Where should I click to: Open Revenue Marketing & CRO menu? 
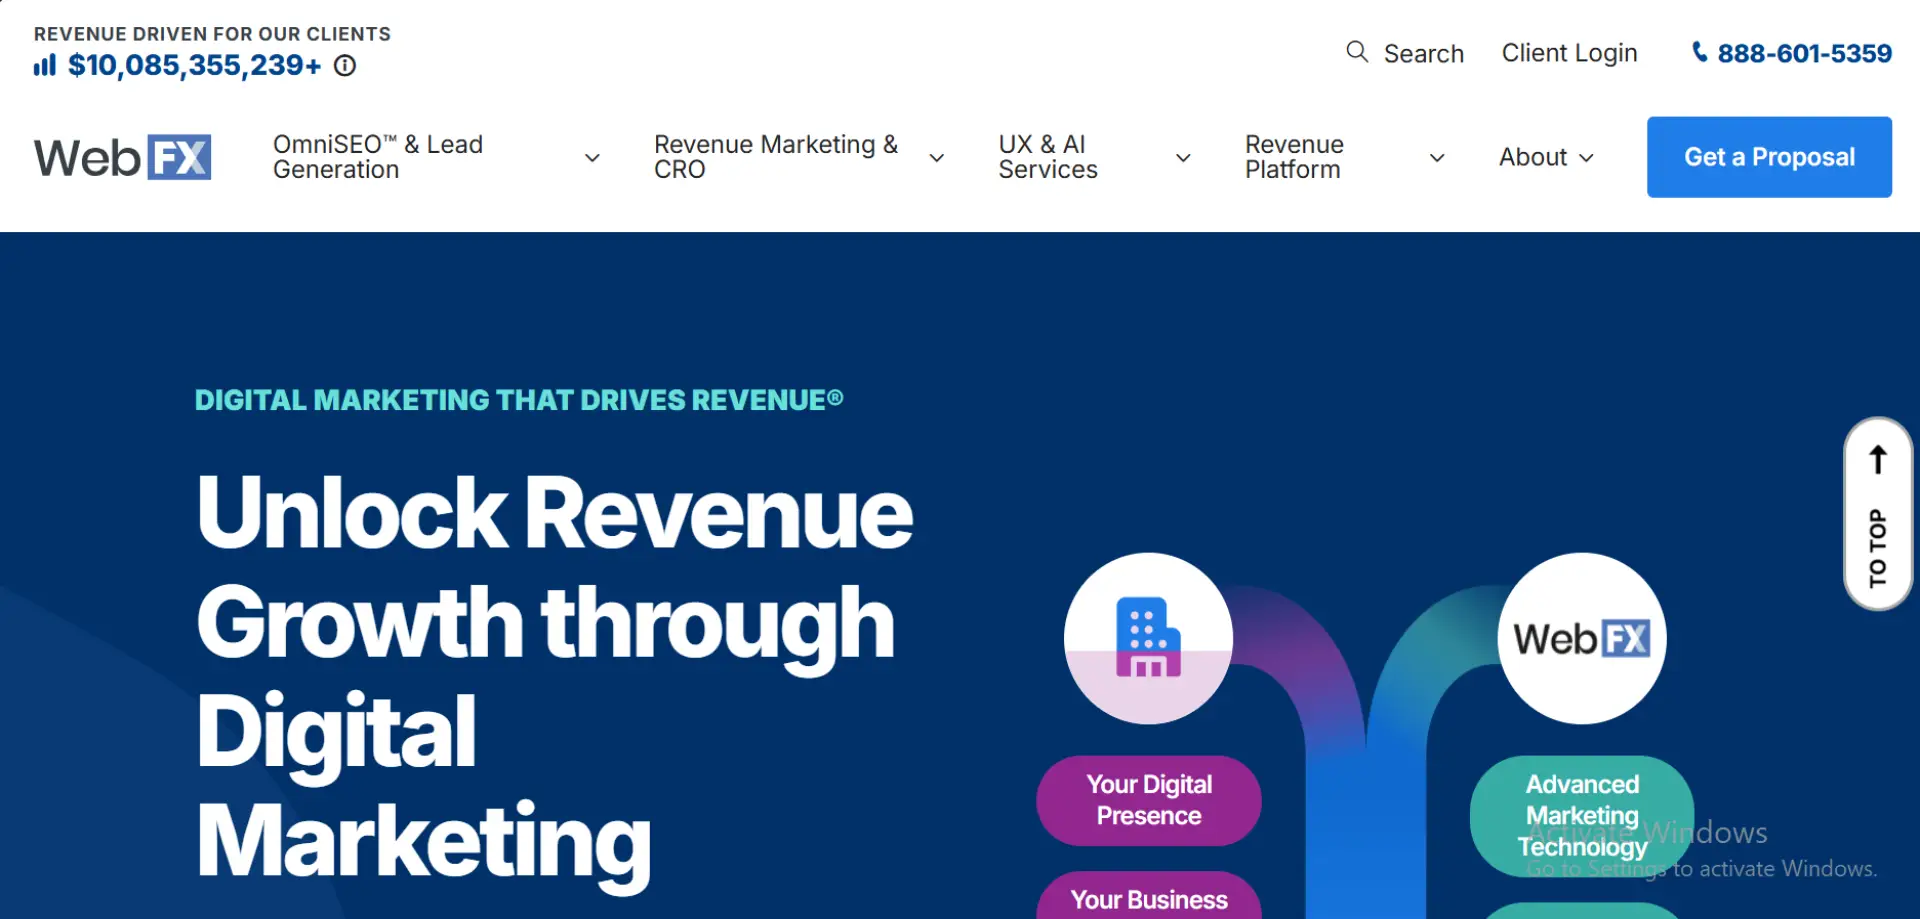(776, 157)
